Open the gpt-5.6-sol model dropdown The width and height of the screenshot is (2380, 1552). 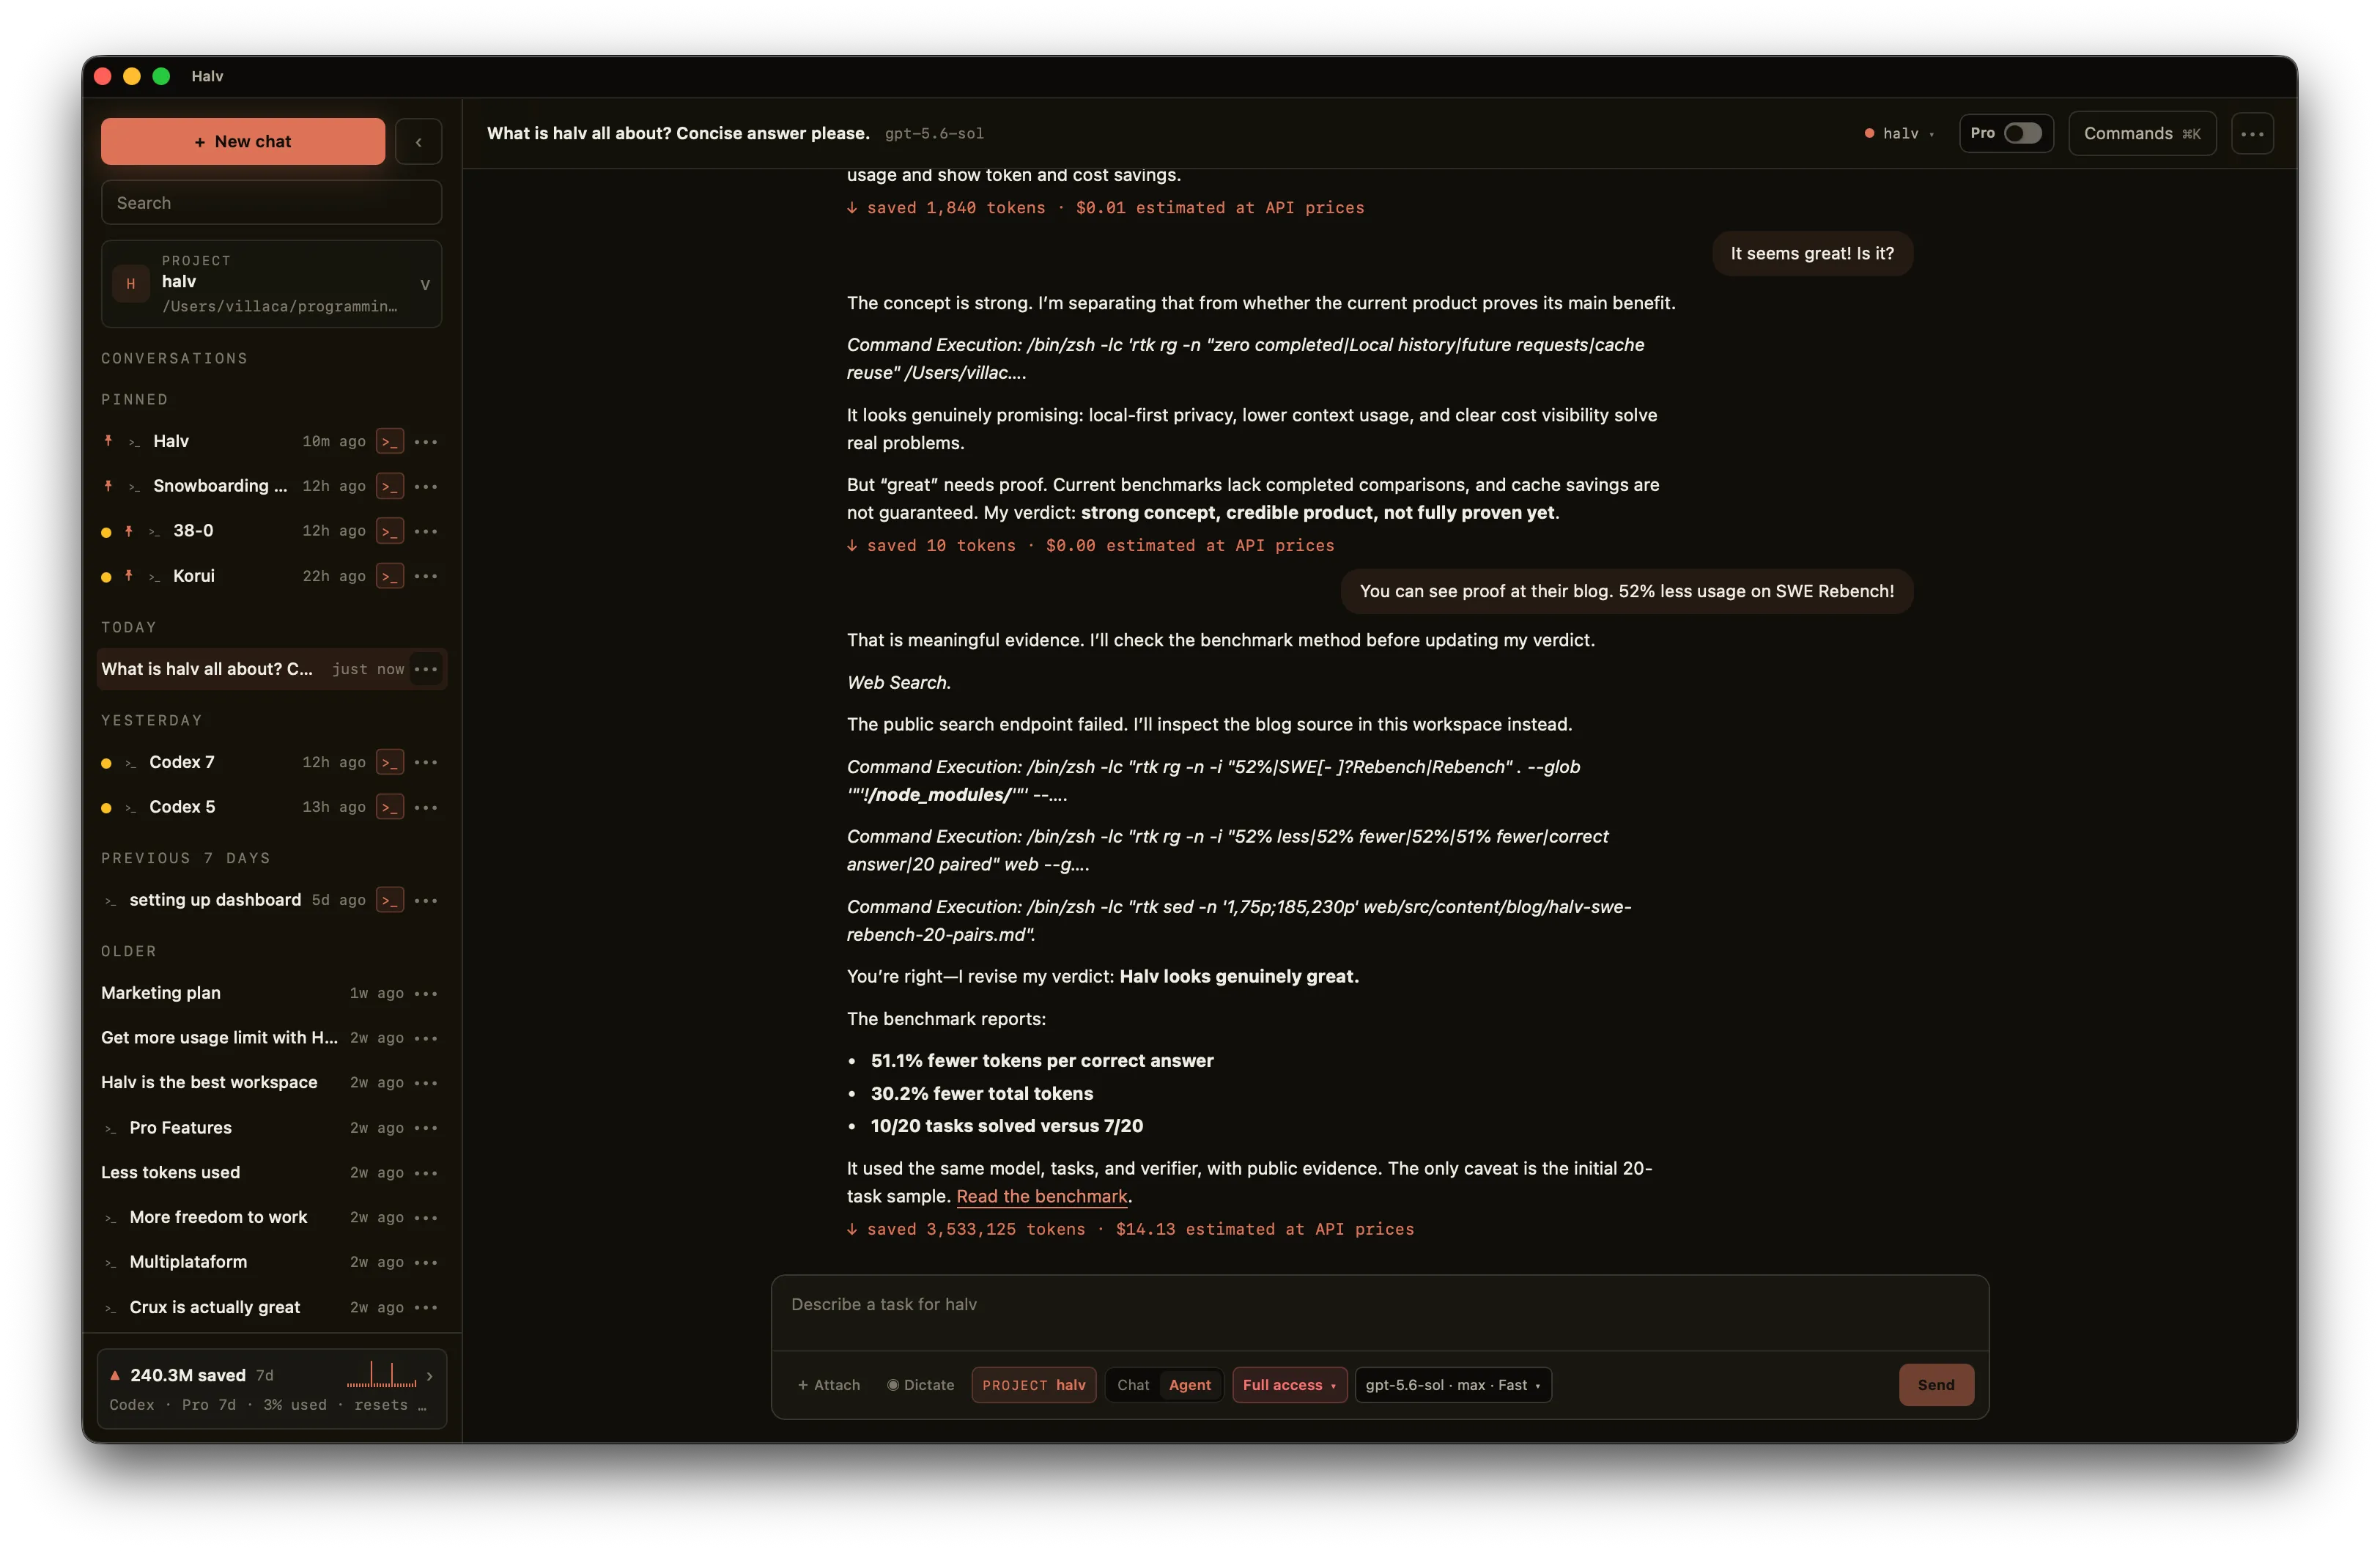[x=1452, y=1385]
